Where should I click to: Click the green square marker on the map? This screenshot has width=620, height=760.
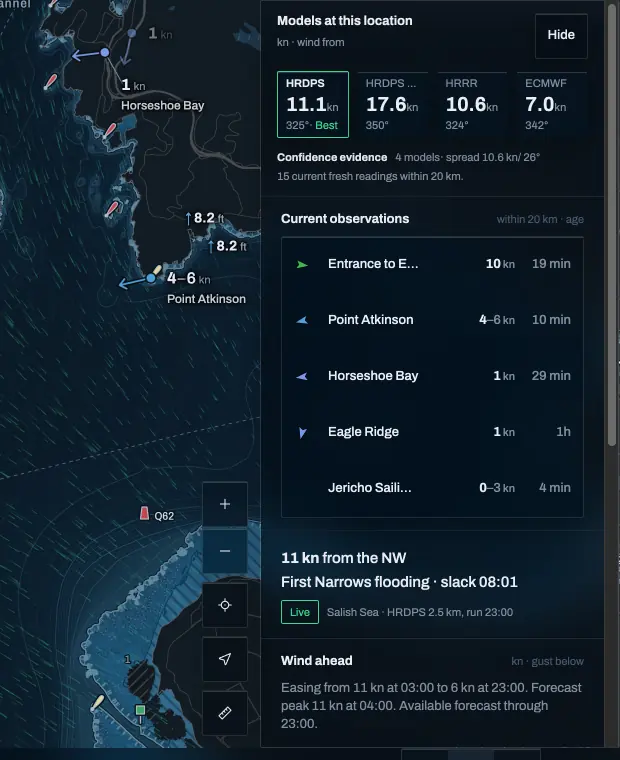[140, 710]
